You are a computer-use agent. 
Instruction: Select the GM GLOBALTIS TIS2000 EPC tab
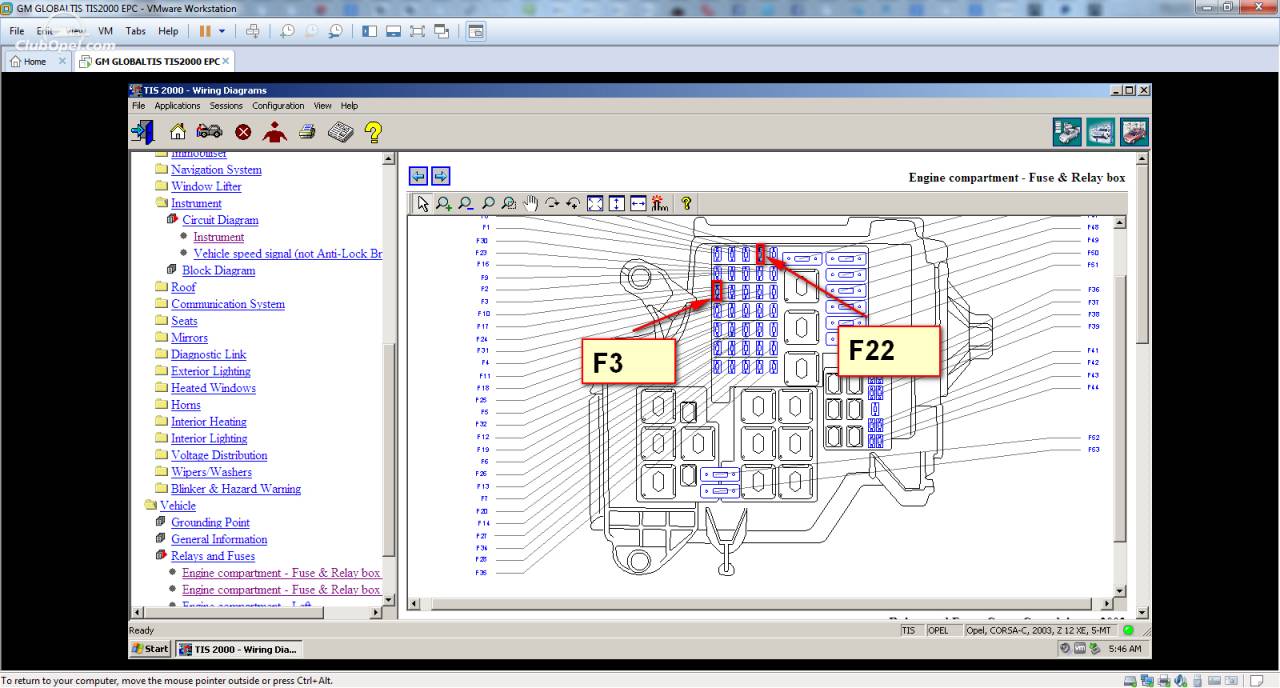pyautogui.click(x=154, y=61)
